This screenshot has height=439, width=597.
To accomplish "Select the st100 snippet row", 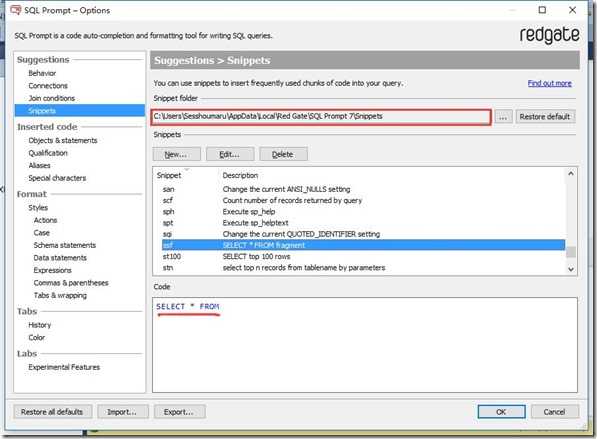I will tap(364, 257).
